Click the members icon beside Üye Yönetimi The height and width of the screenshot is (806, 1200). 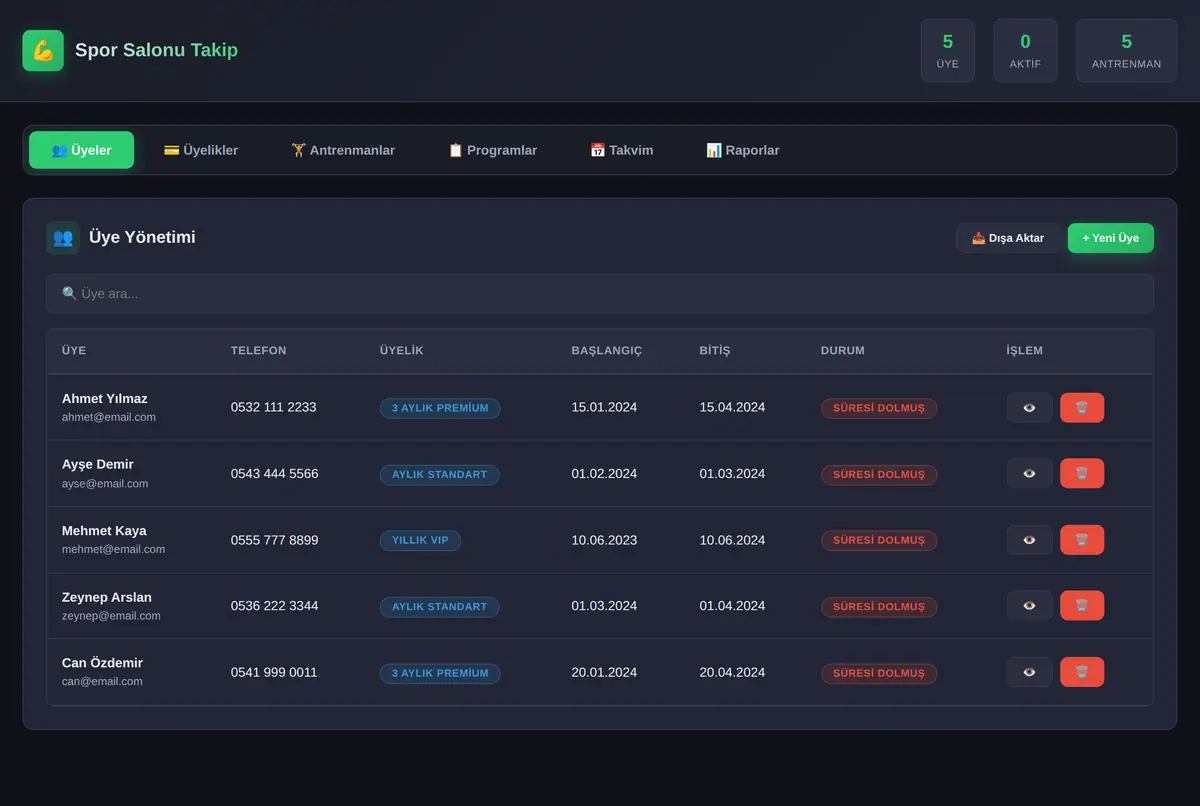click(63, 238)
